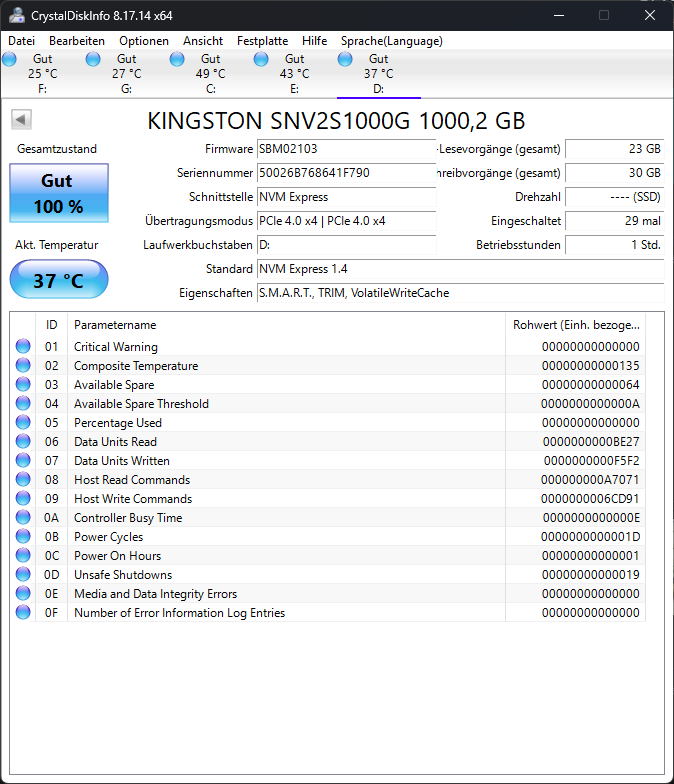The height and width of the screenshot is (784, 674).
Task: Click status orb for Power Cycles row
Action: 23,536
